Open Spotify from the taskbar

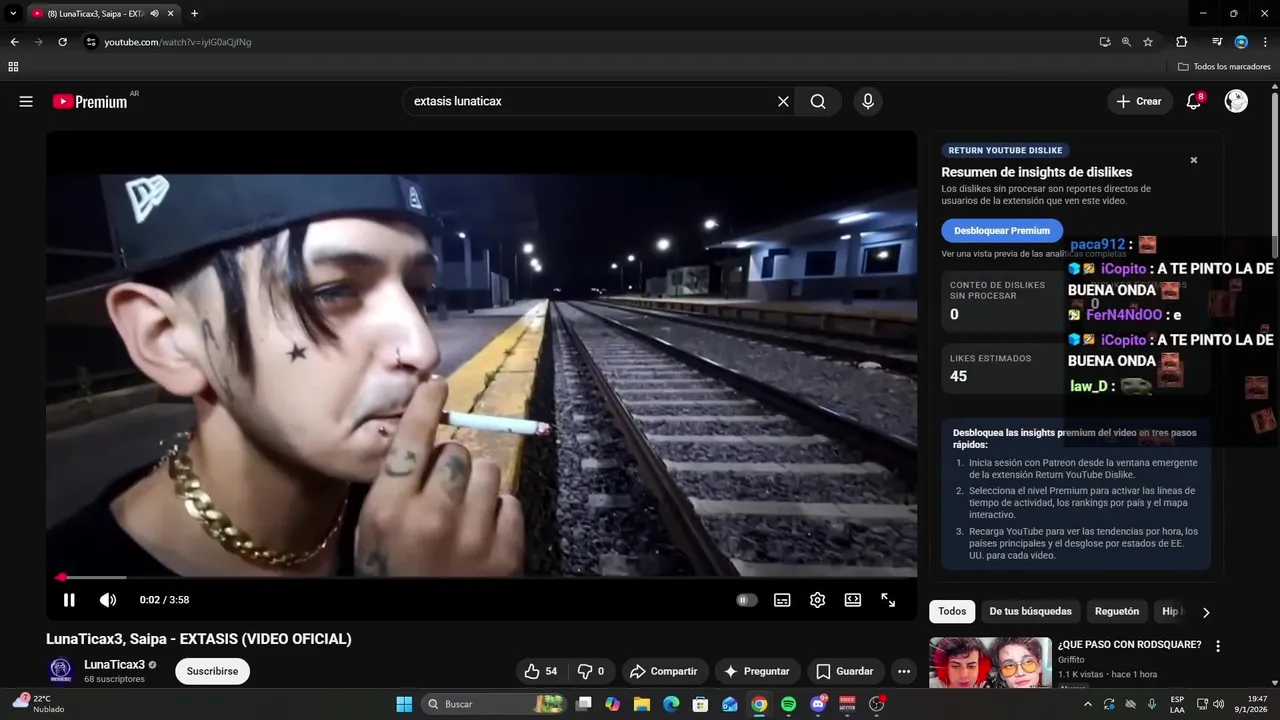pyautogui.click(x=788, y=704)
